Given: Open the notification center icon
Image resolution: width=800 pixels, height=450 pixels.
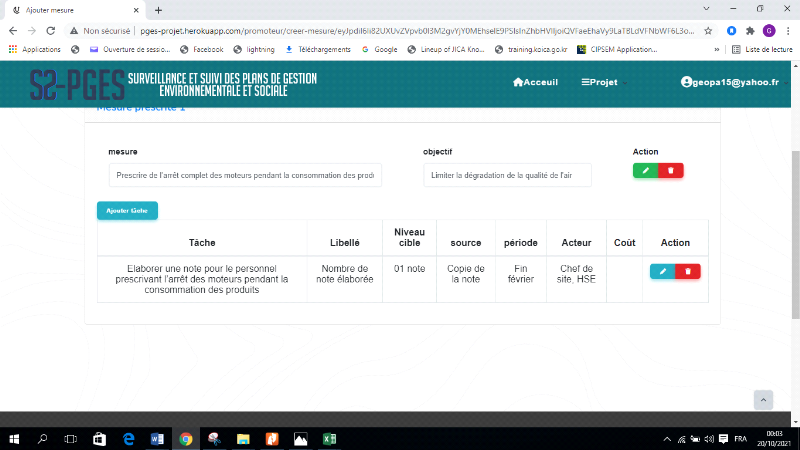Looking at the screenshot, I should (723, 439).
